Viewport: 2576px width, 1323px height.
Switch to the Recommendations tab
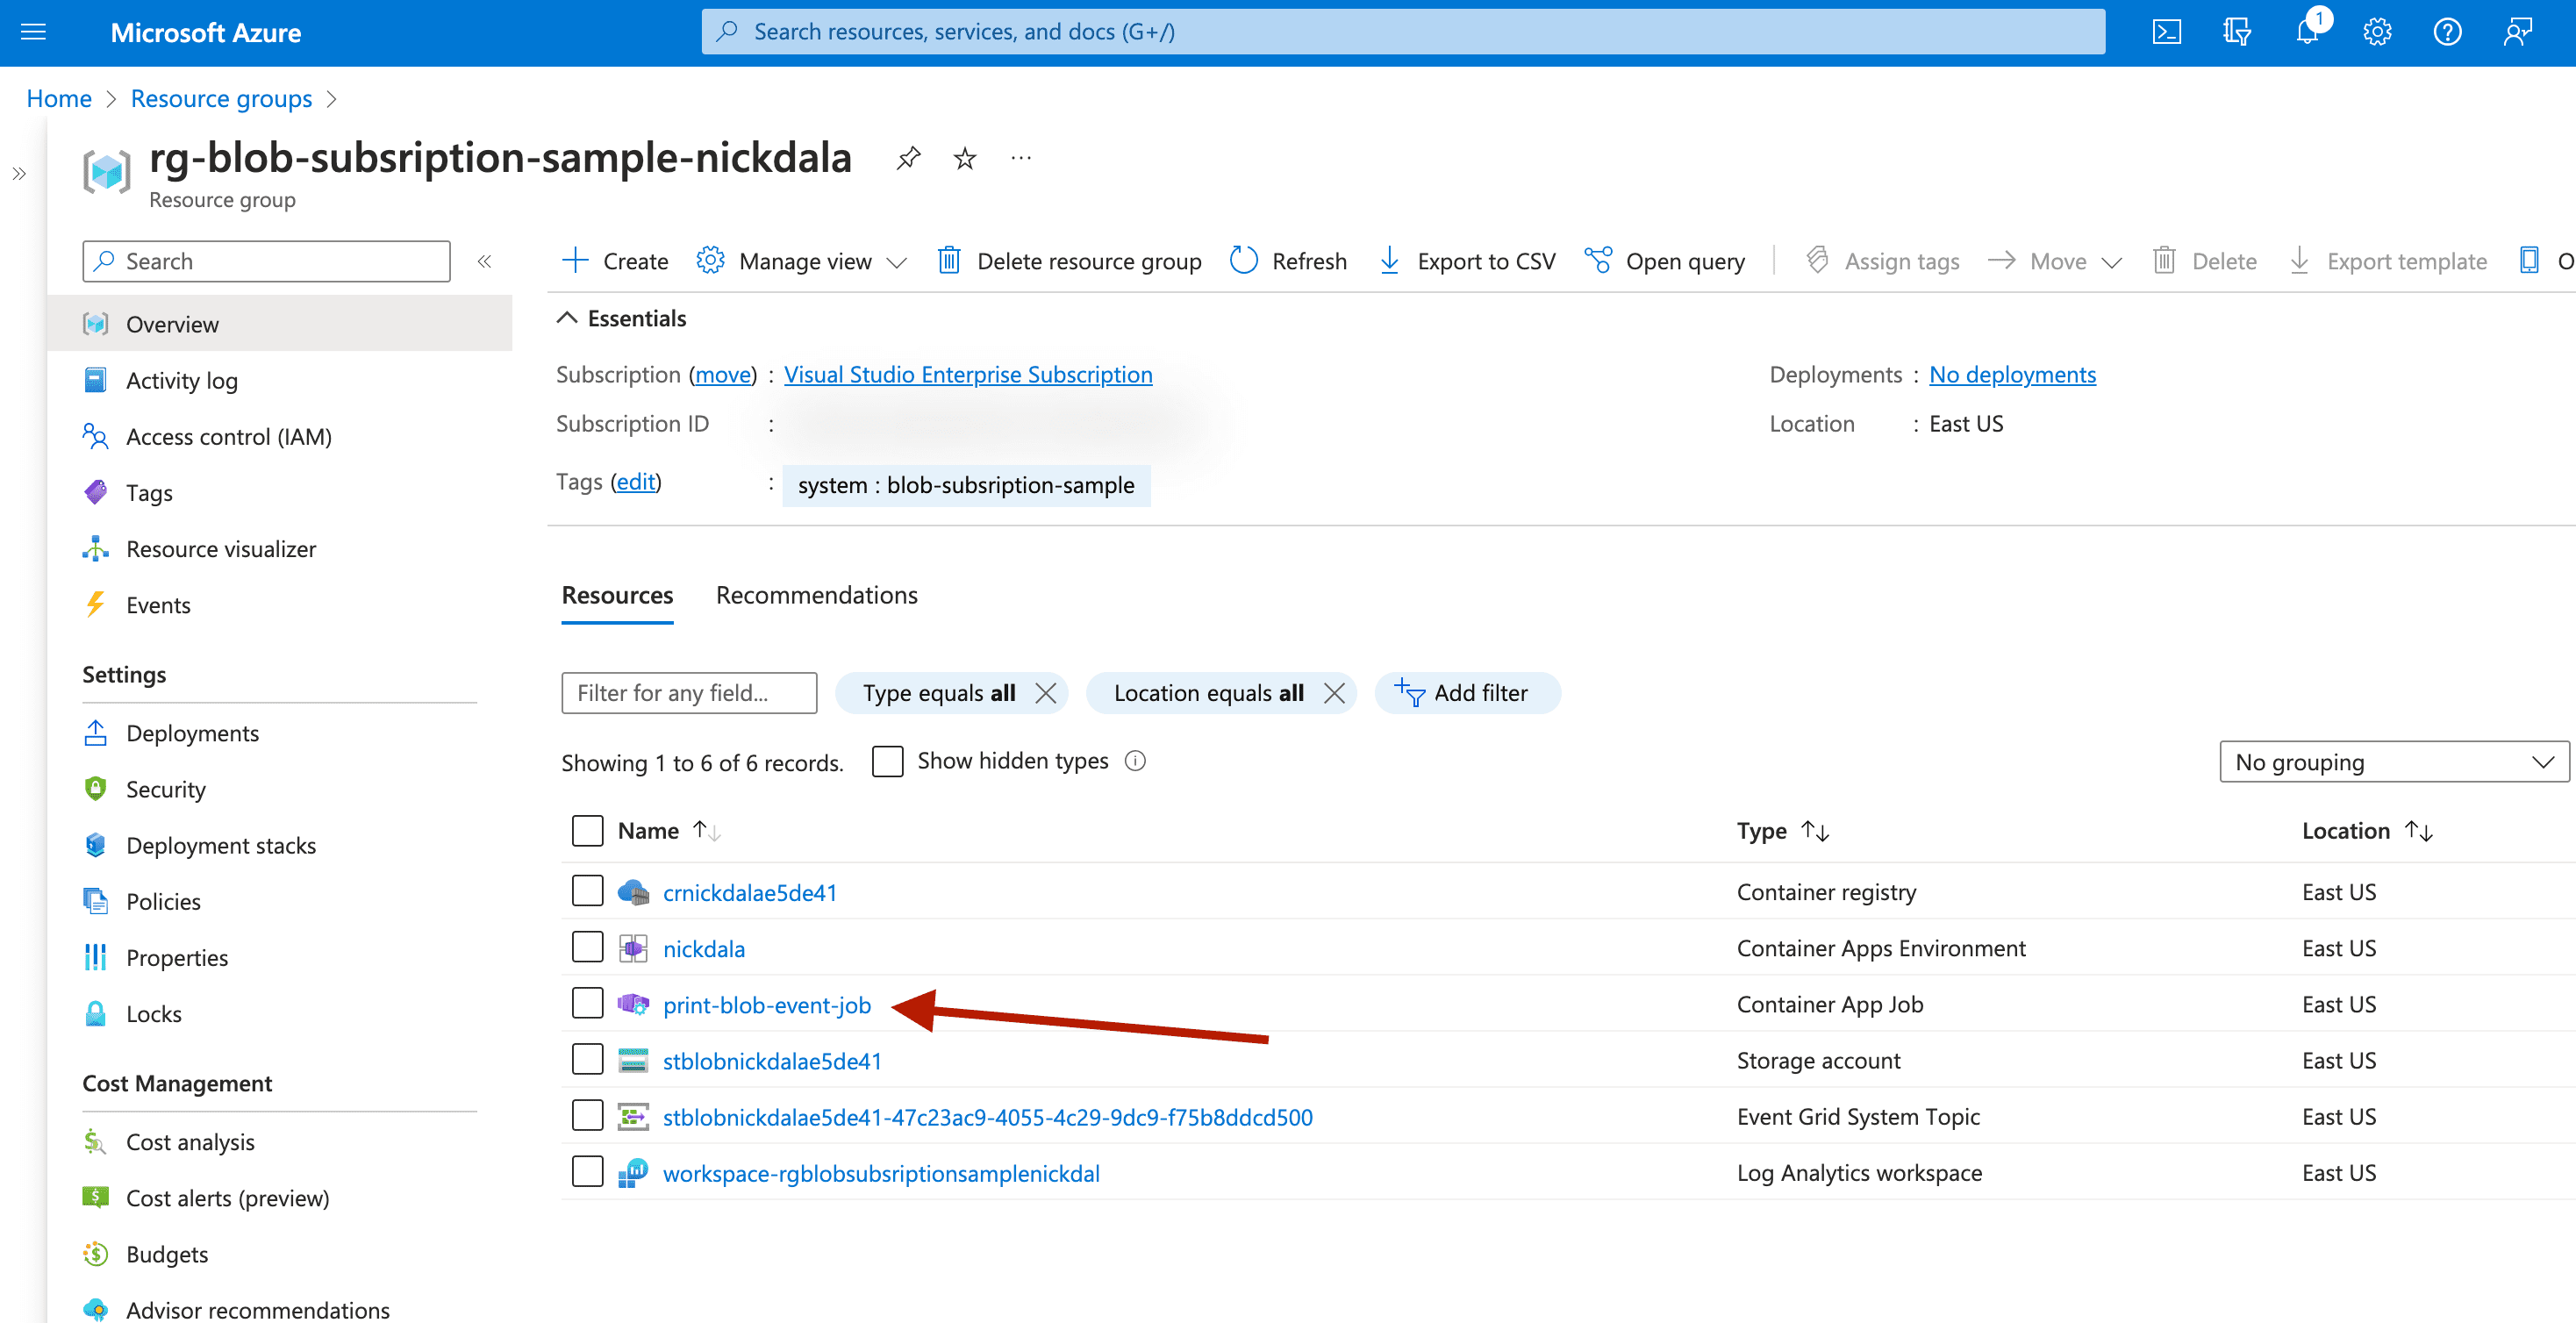pyautogui.click(x=816, y=595)
